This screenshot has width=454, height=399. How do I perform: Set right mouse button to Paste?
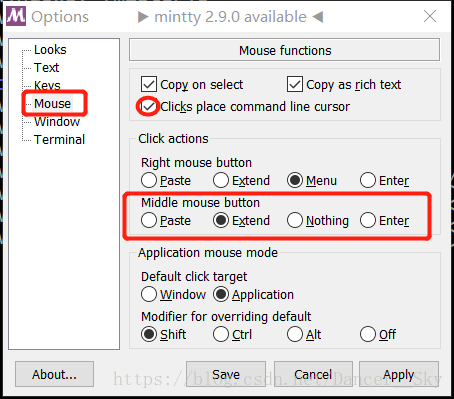coord(149,180)
